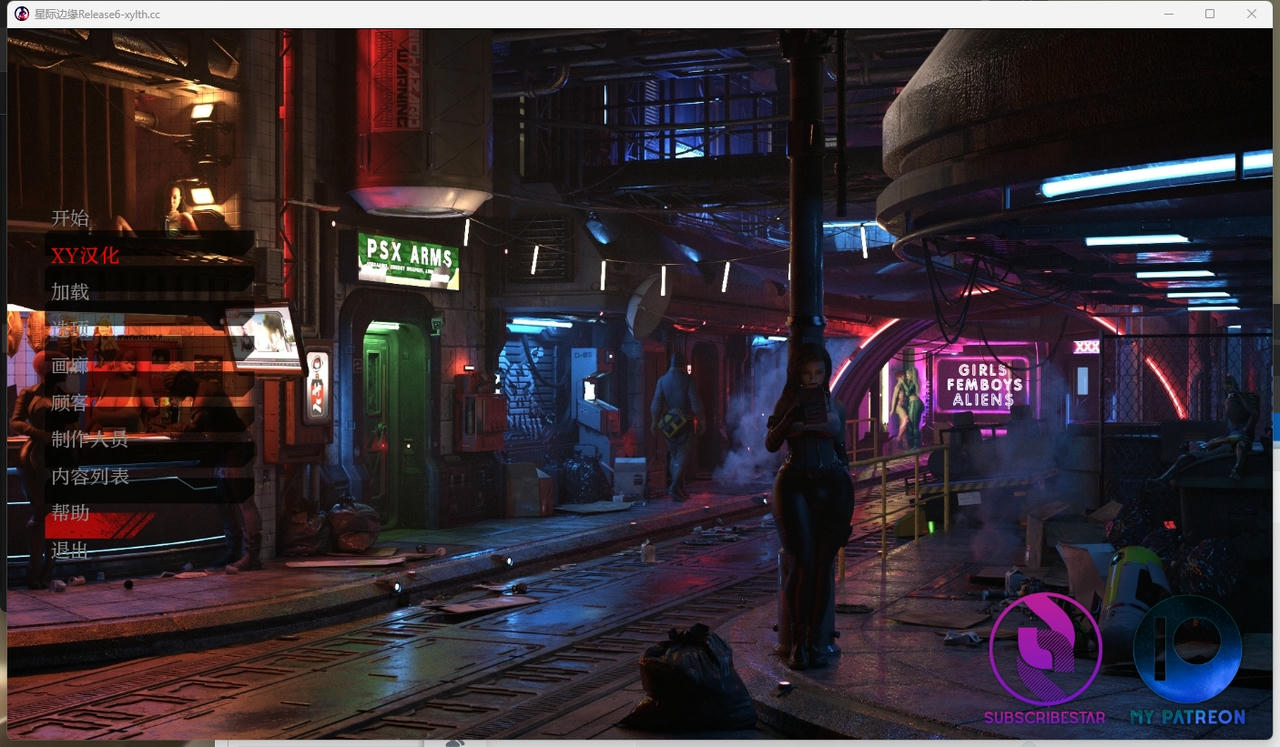1280x747 pixels.
Task: Click the SUBSCRIBESTAR text label
Action: [x=1045, y=717]
